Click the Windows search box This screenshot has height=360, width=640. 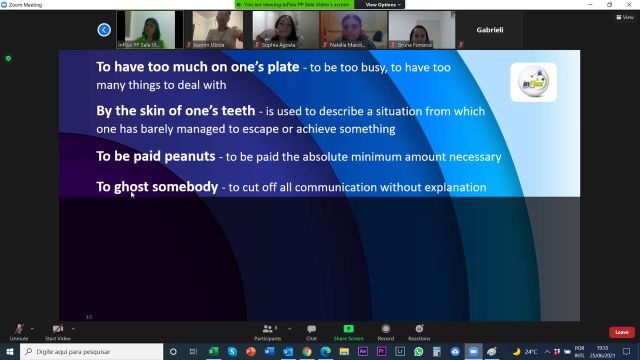91,351
